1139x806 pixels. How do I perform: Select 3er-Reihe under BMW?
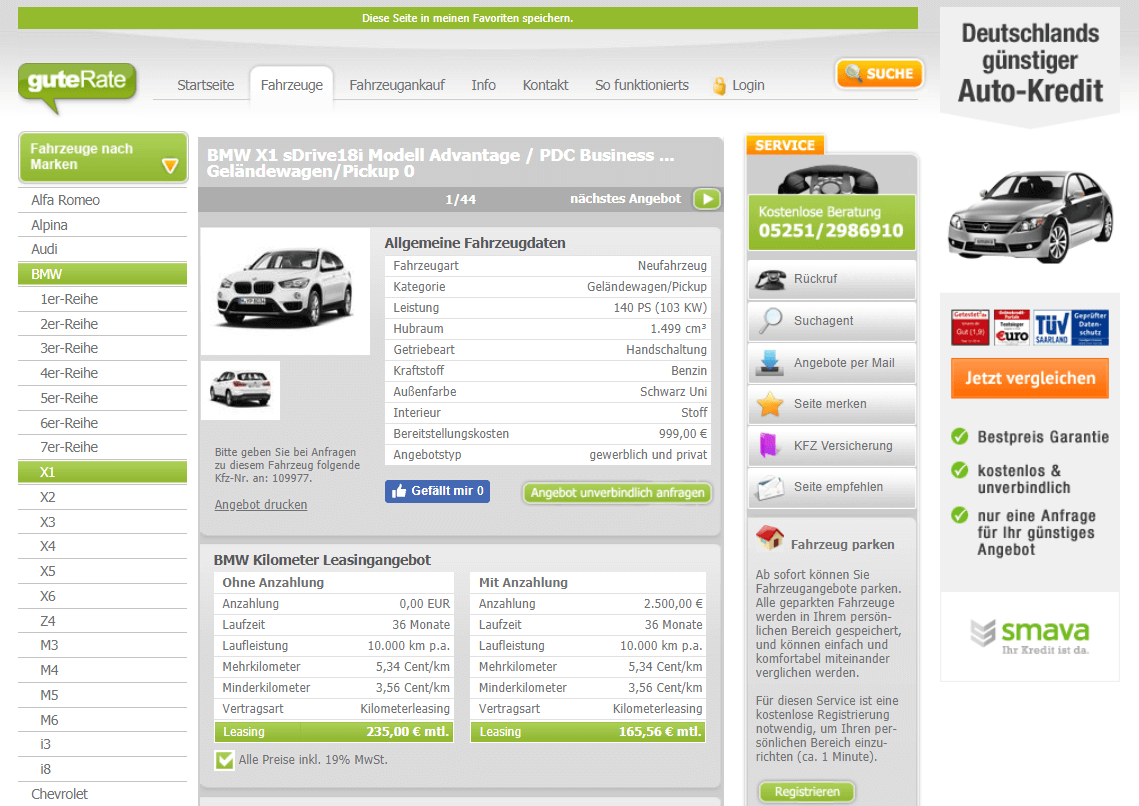tap(102, 349)
